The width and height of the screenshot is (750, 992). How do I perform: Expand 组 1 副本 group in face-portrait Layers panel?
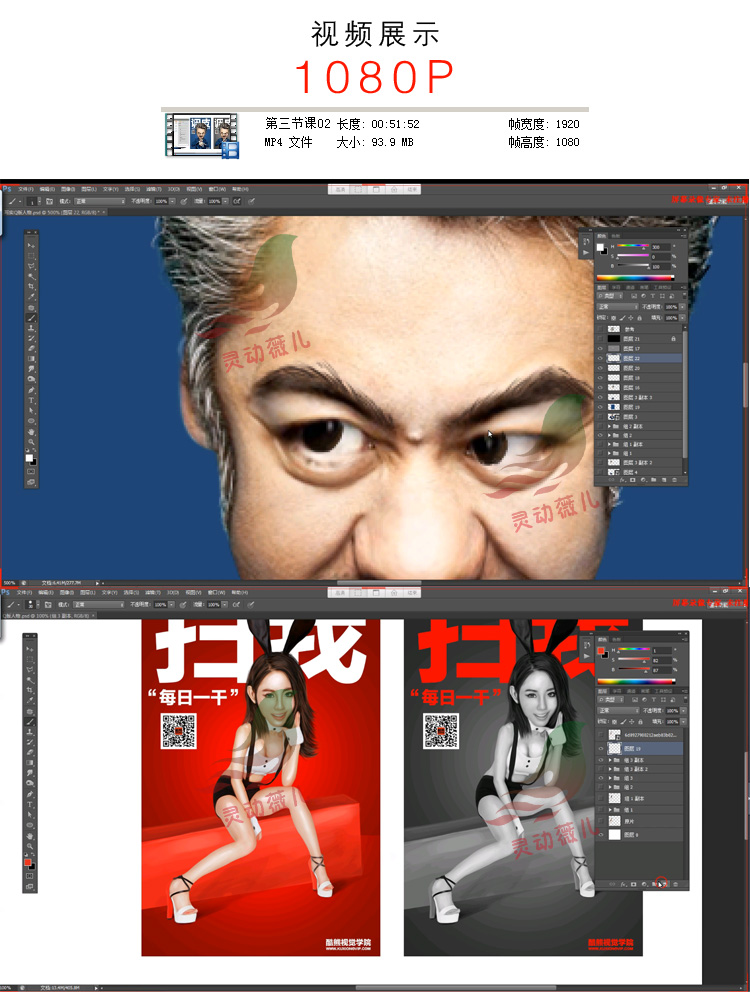(609, 444)
